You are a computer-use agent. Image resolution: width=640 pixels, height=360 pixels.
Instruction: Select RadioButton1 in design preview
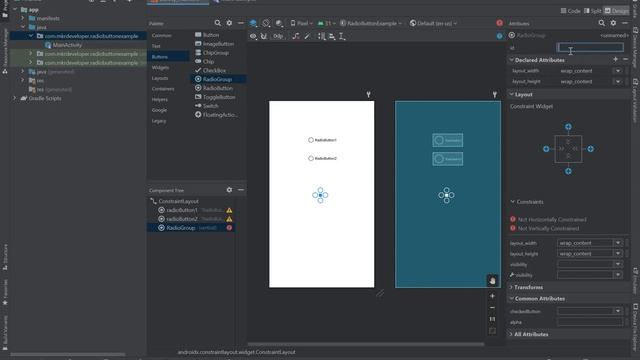click(322, 140)
